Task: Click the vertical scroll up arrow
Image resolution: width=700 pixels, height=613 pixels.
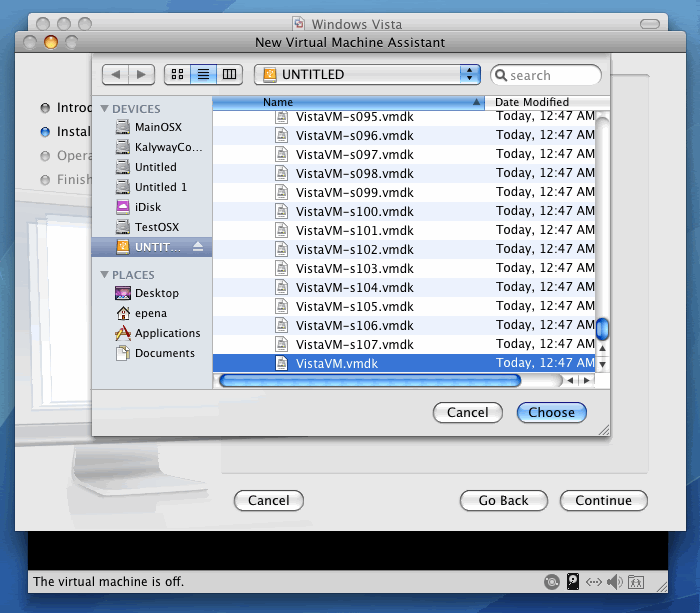Action: 602,348
